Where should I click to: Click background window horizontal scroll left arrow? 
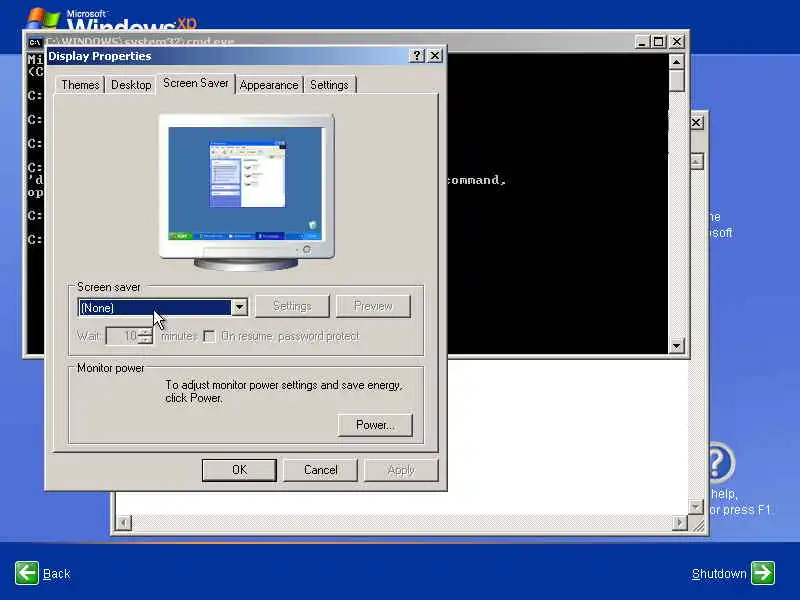click(123, 522)
